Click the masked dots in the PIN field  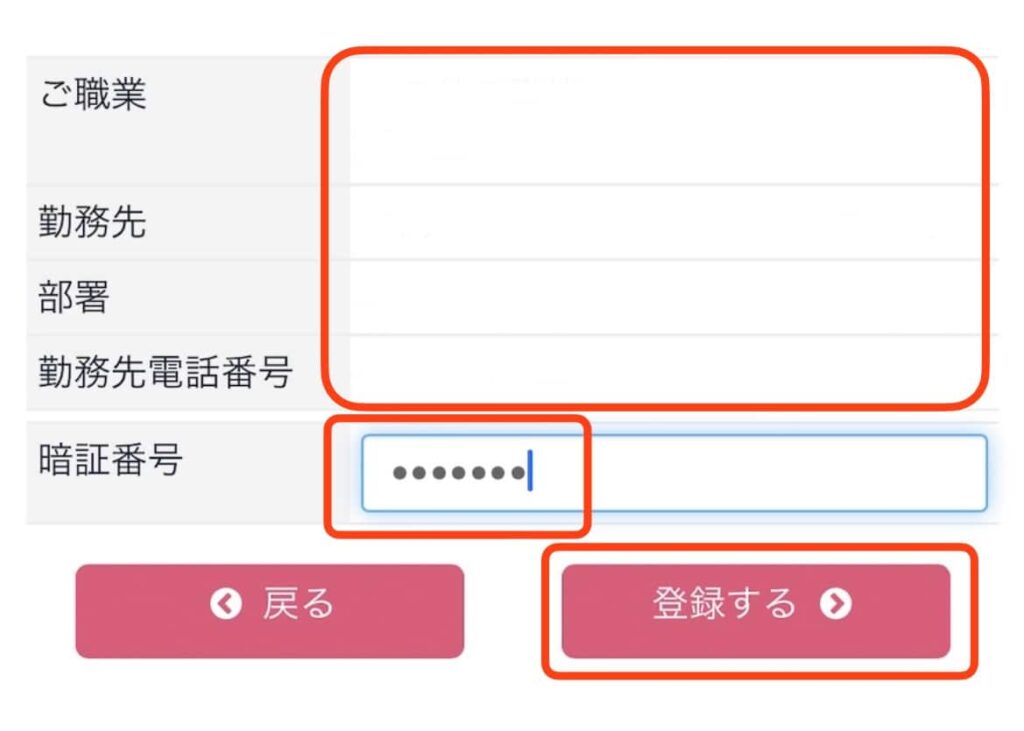pyautogui.click(x=458, y=472)
